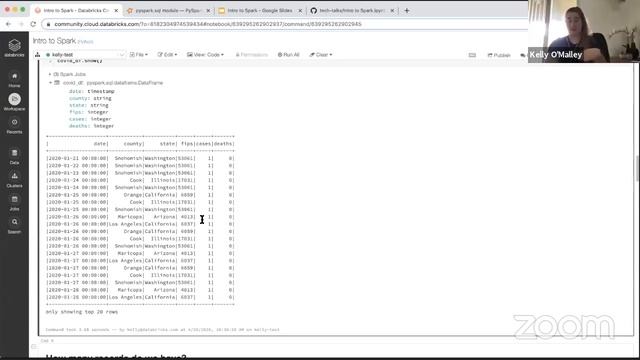Close the GitHub tech-talks tab
Viewport: 640px width, 360px height.
pyautogui.click(x=392, y=11)
